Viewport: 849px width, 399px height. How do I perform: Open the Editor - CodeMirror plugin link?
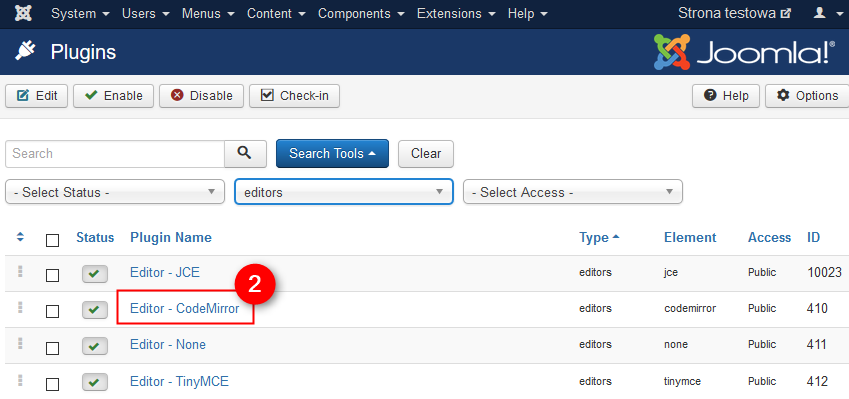tap(185, 309)
